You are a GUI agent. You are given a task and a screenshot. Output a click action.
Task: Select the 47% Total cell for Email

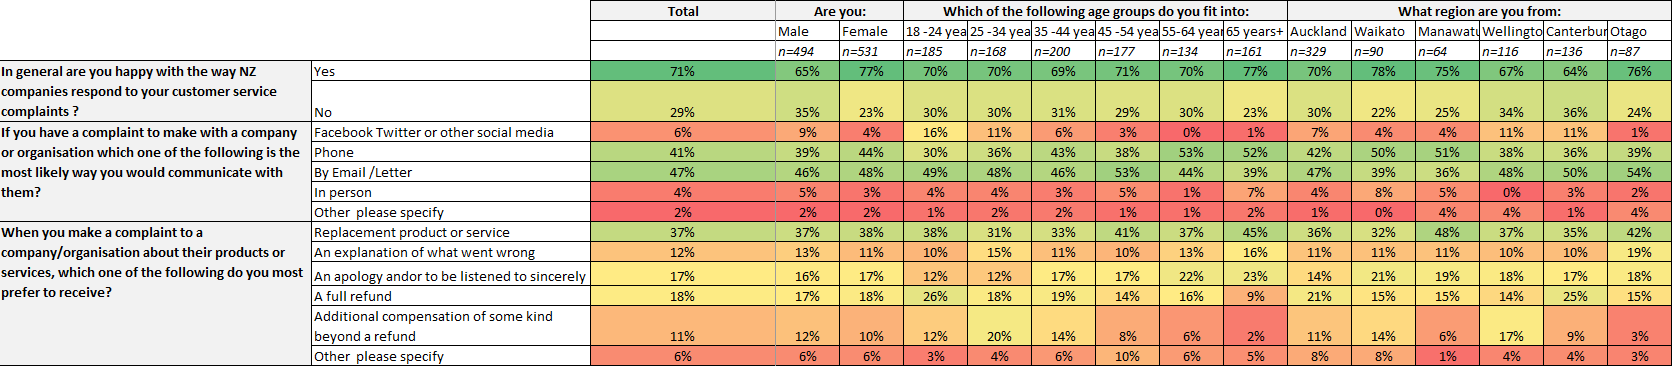(x=683, y=172)
